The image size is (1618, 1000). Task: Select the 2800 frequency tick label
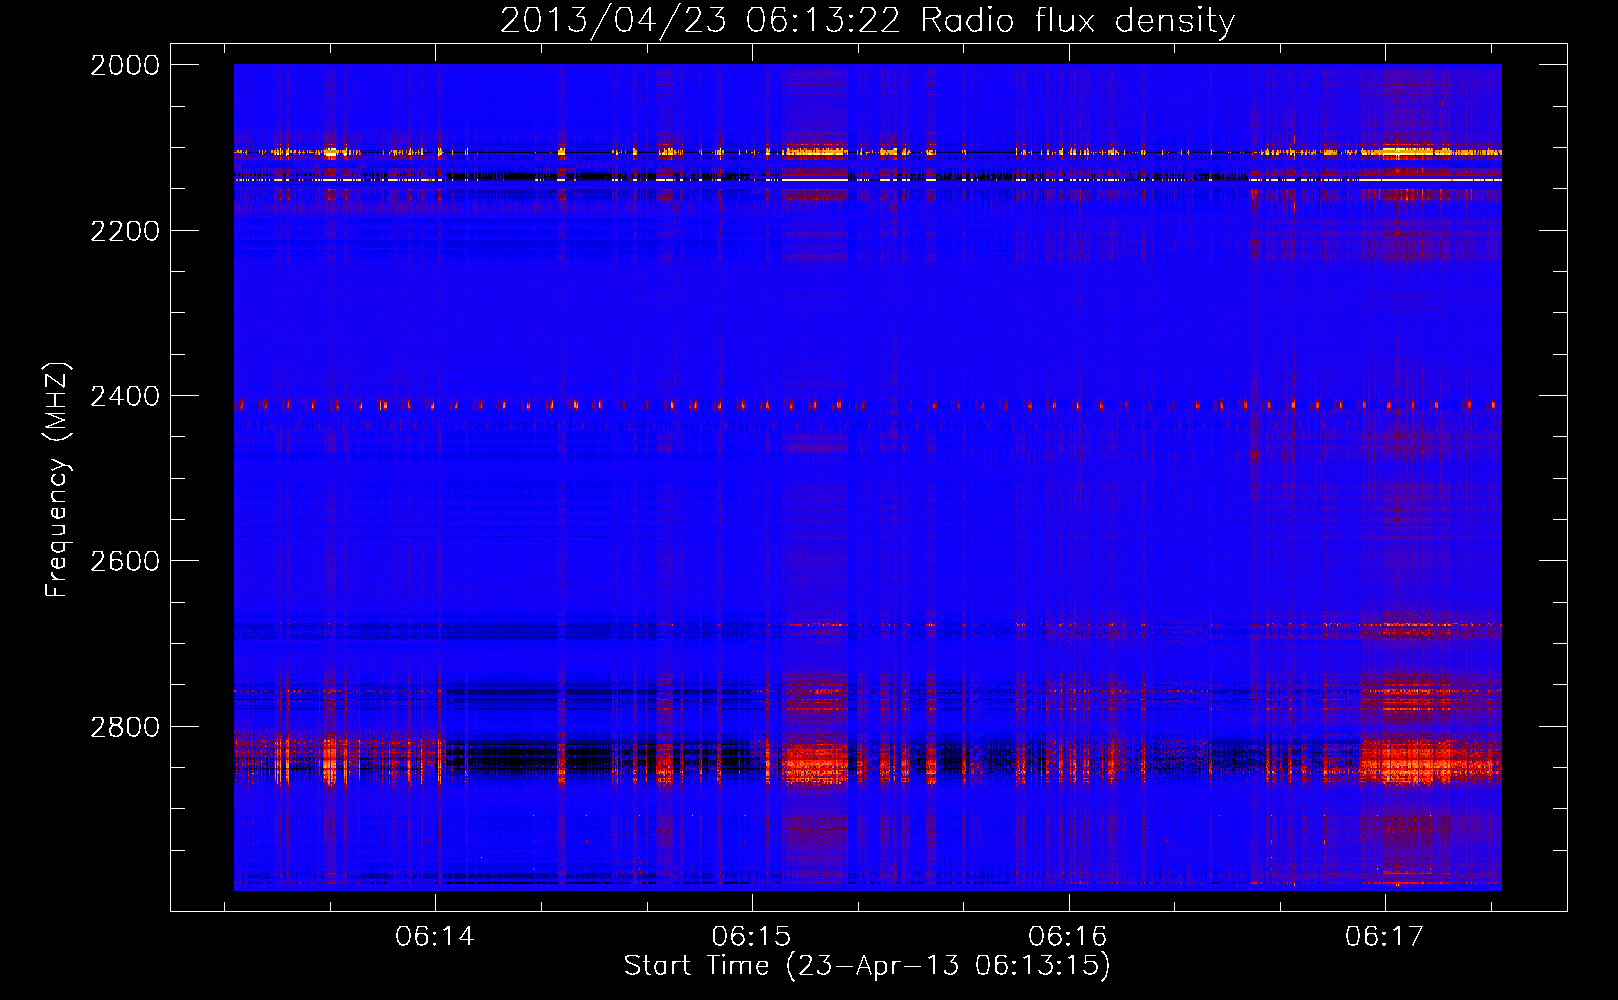(125, 727)
